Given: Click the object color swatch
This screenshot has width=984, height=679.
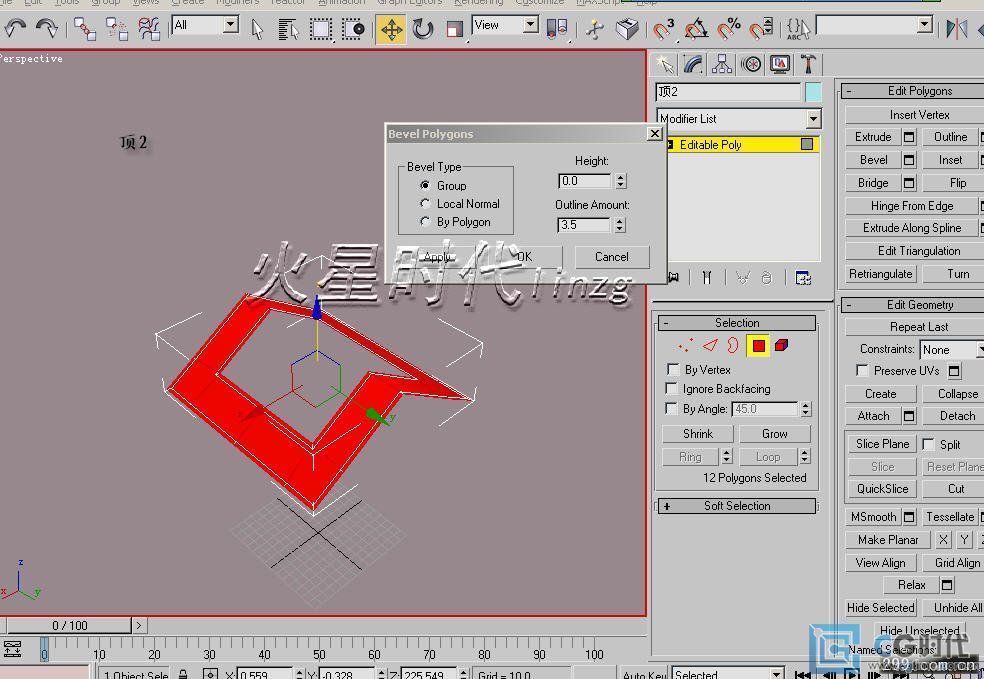Looking at the screenshot, I should click(813, 92).
